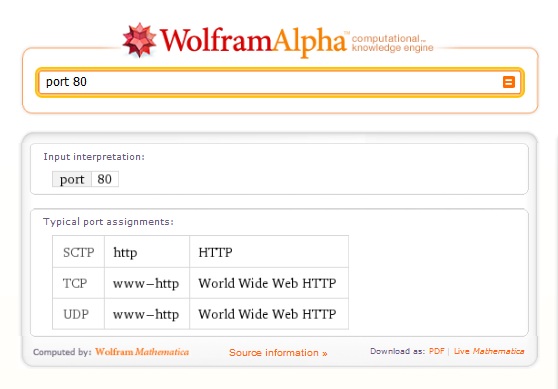The width and height of the screenshot is (558, 389).
Task: Click the 'Input interpretation:' heading
Action: 94,157
